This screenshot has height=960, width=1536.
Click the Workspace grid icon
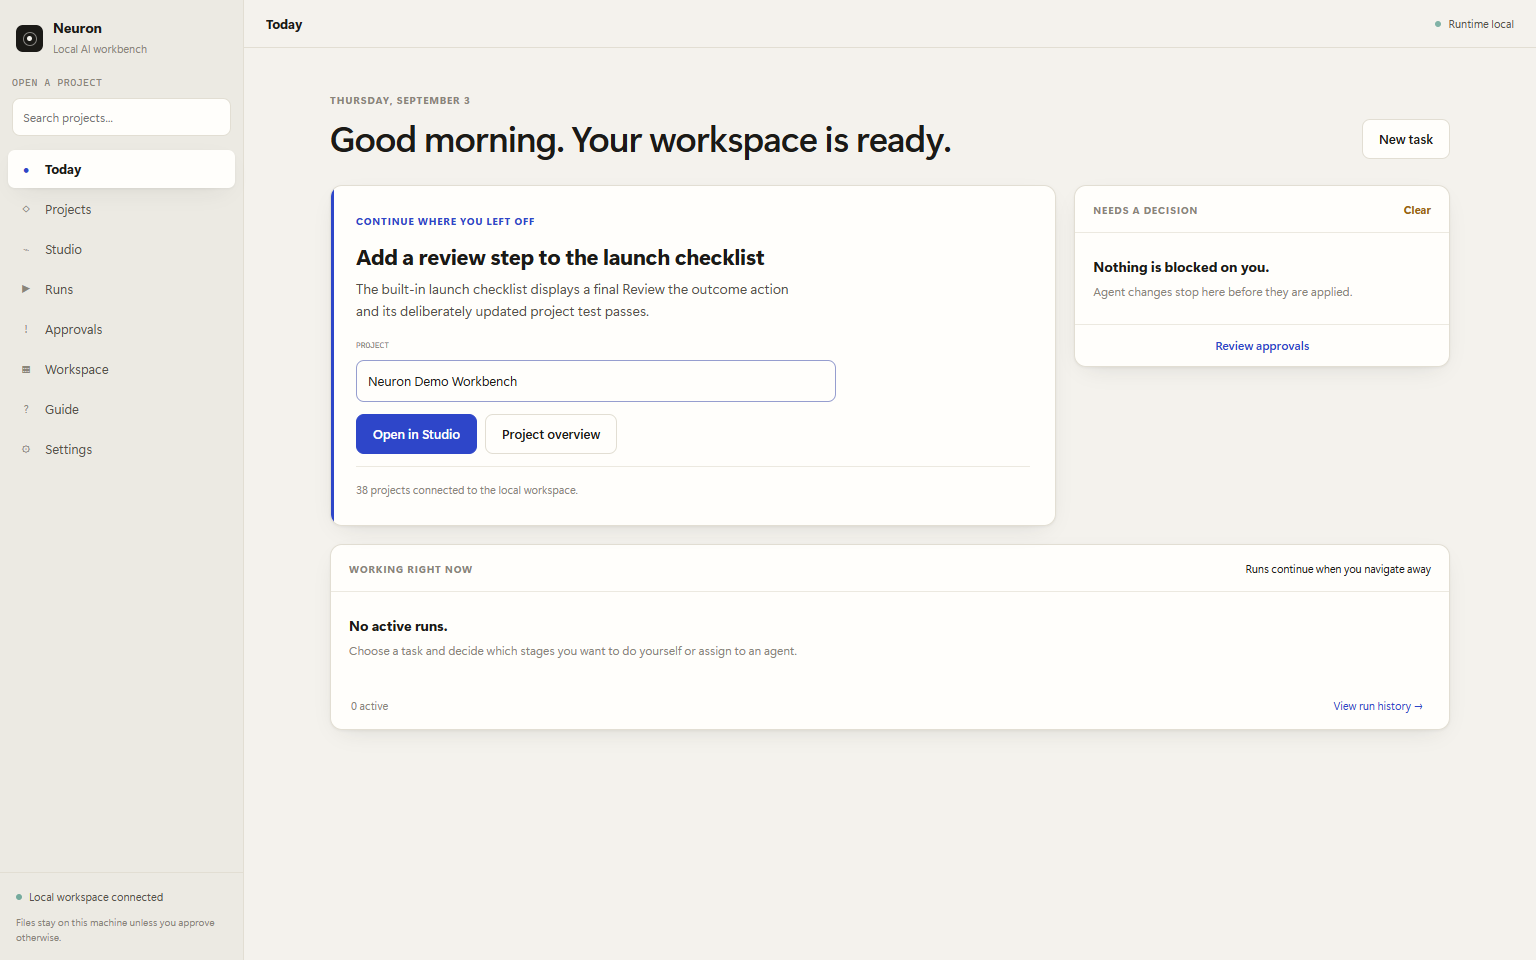[26, 369]
